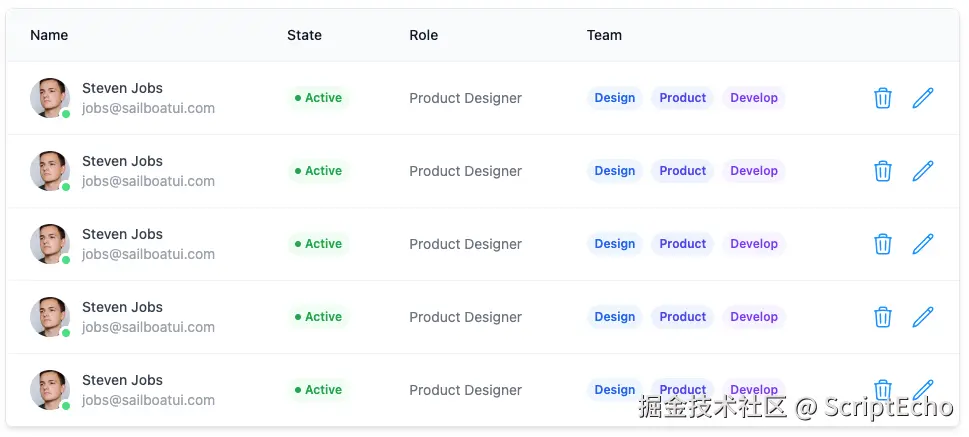Select the Product tag in the second row

(x=683, y=171)
